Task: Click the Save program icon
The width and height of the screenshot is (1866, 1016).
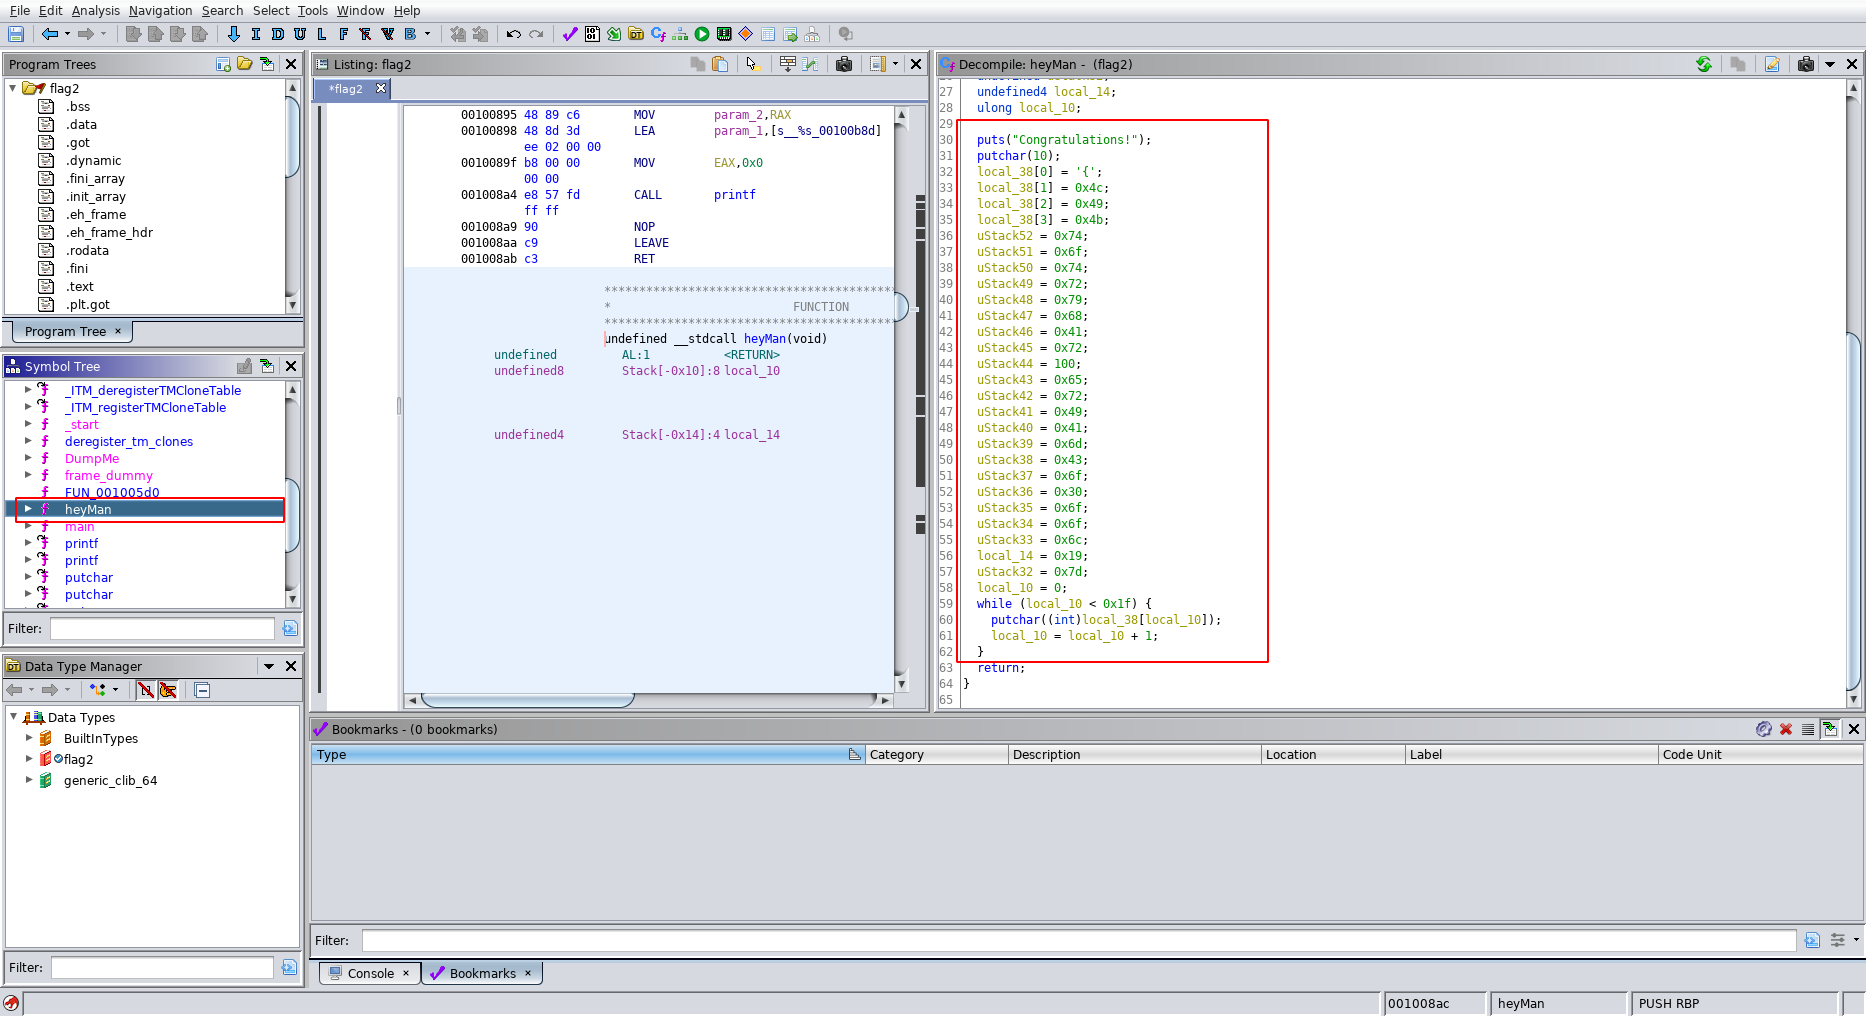Action: pos(16,34)
